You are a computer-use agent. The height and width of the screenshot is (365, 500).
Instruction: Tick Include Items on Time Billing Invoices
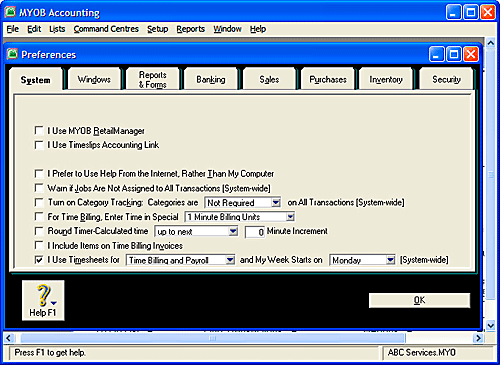tap(39, 246)
